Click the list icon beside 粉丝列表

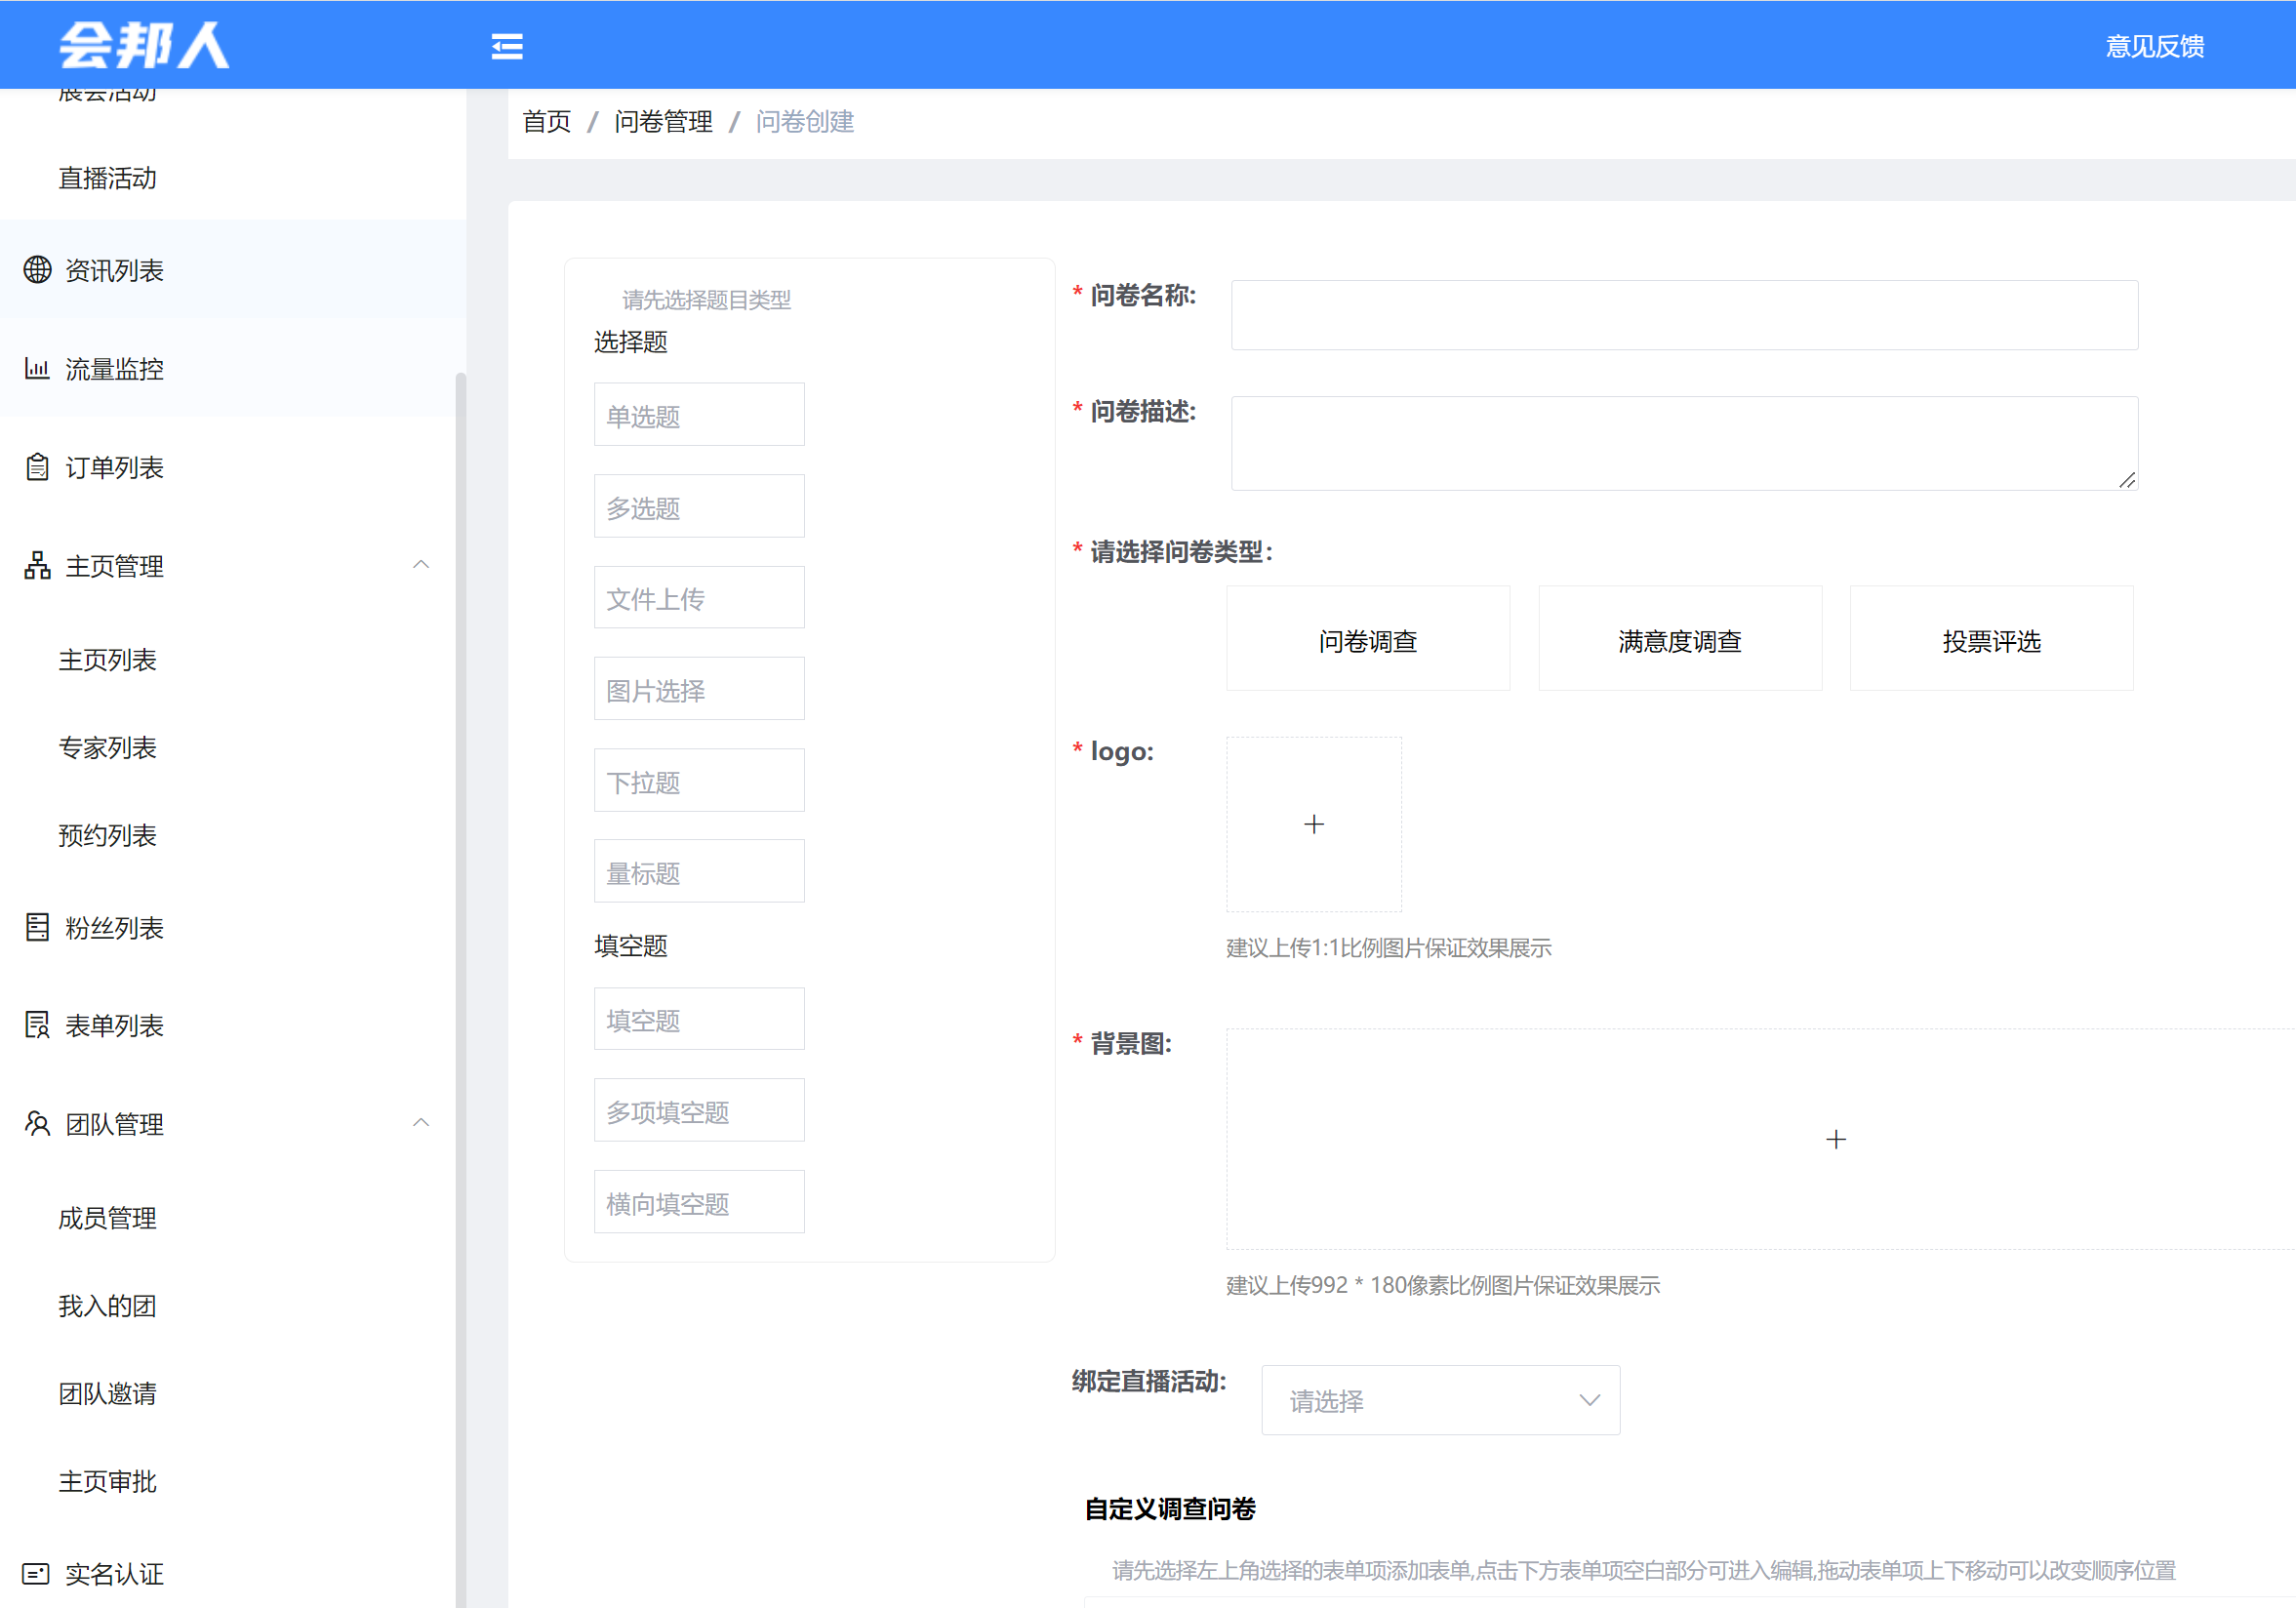(x=38, y=927)
